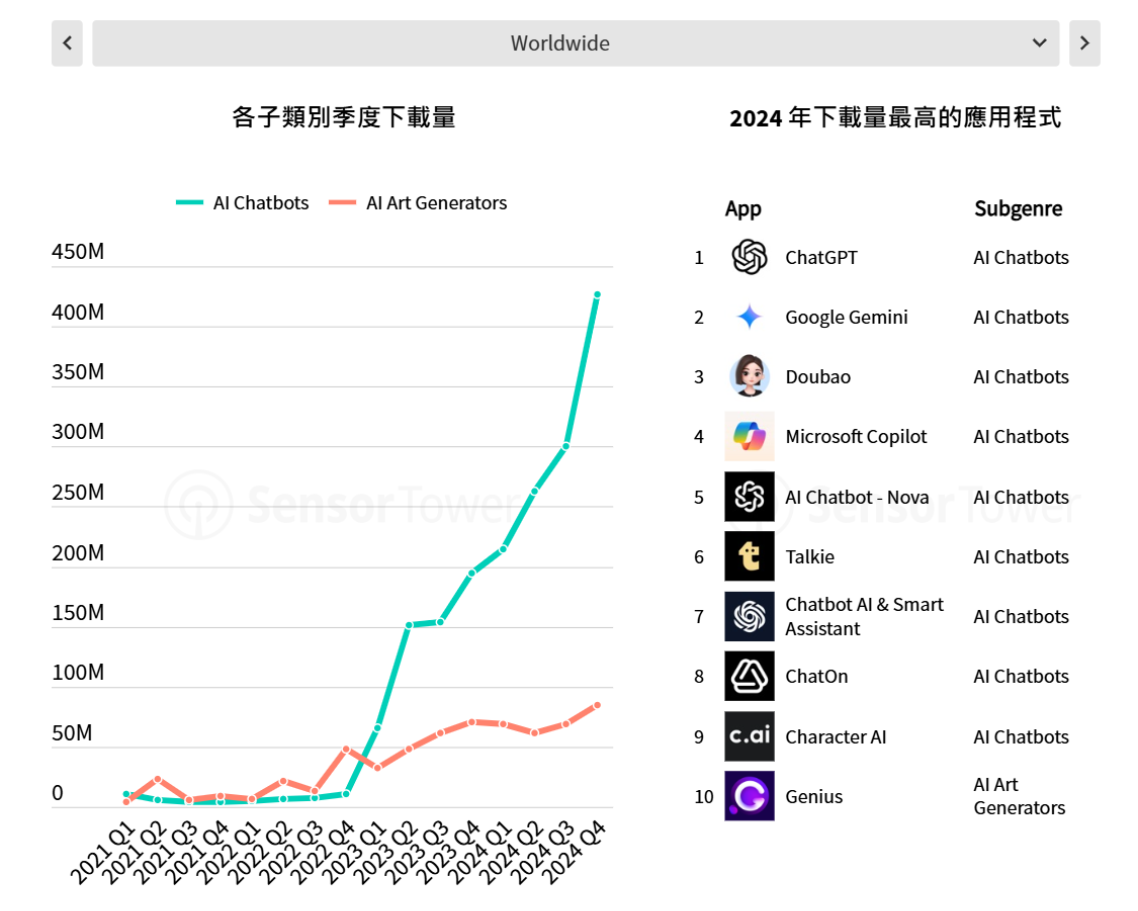Image resolution: width=1138 pixels, height=911 pixels.
Task: Toggle the AI Art Generators legend series
Action: click(x=419, y=203)
